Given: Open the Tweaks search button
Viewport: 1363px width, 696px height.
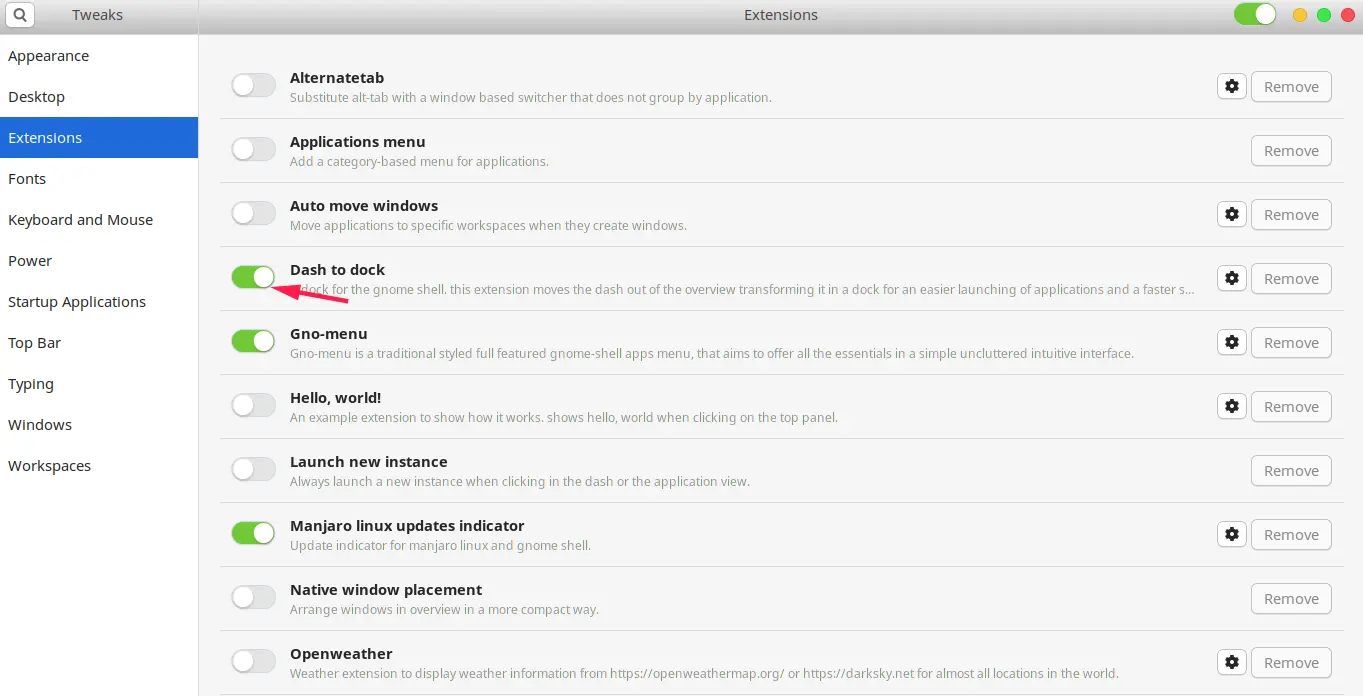Looking at the screenshot, I should pyautogui.click(x=19, y=15).
